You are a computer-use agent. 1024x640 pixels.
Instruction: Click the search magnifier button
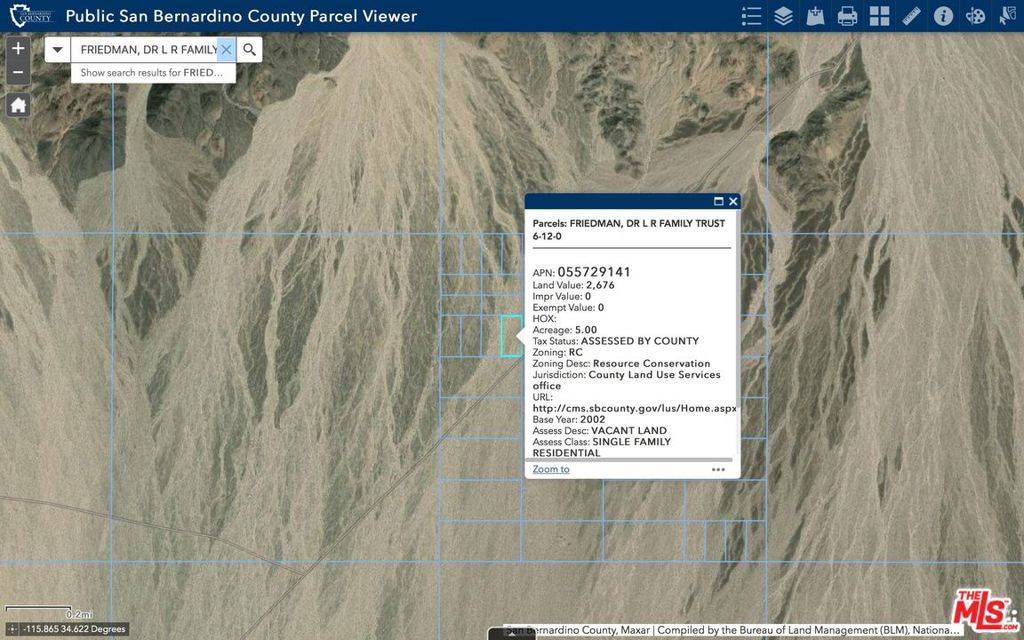(249, 48)
